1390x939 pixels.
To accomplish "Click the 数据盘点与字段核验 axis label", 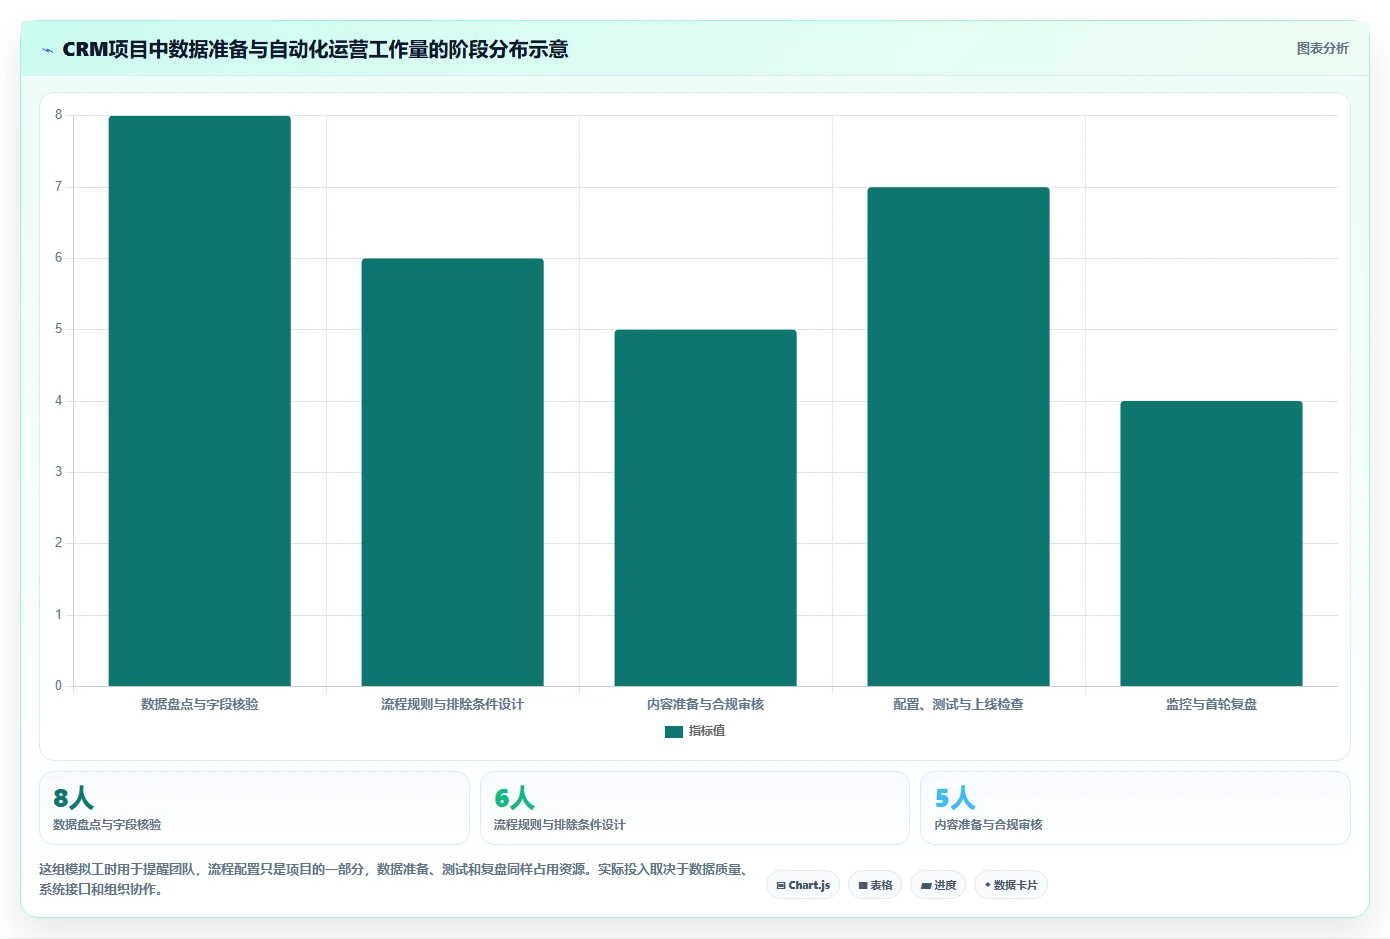I will (x=200, y=704).
